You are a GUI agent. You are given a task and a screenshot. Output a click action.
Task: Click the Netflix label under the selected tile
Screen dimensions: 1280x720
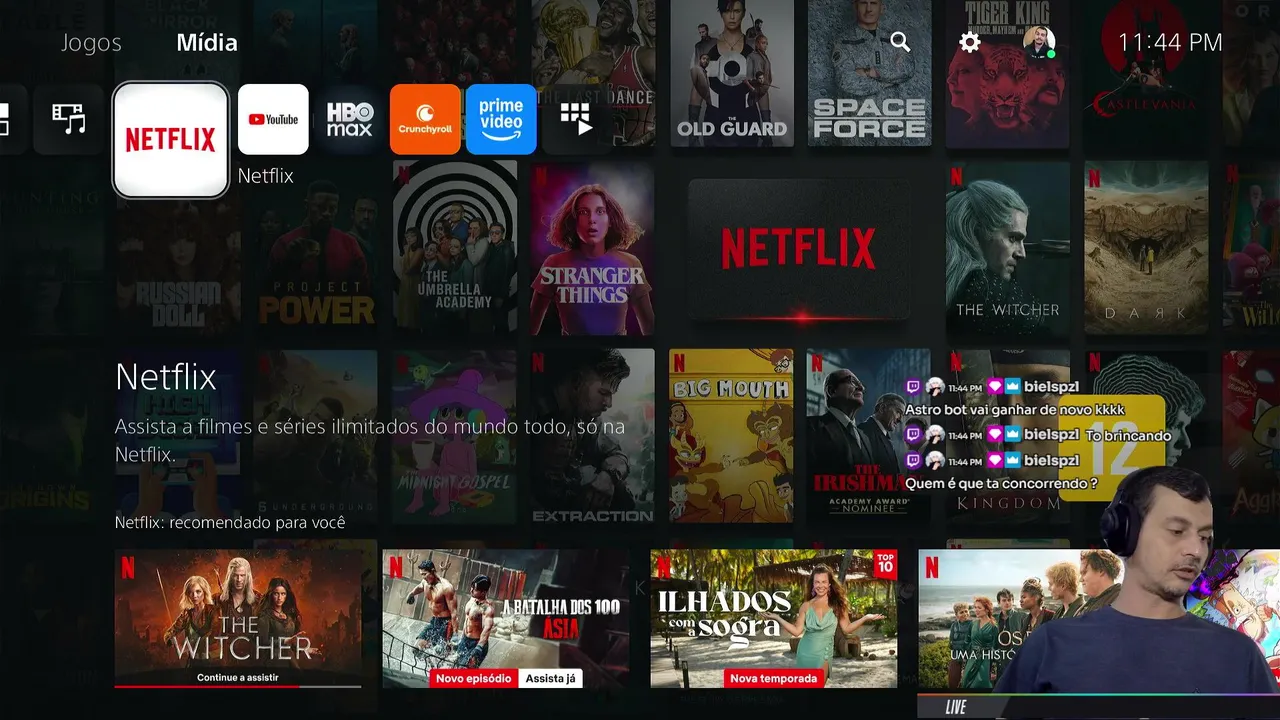coord(266,175)
